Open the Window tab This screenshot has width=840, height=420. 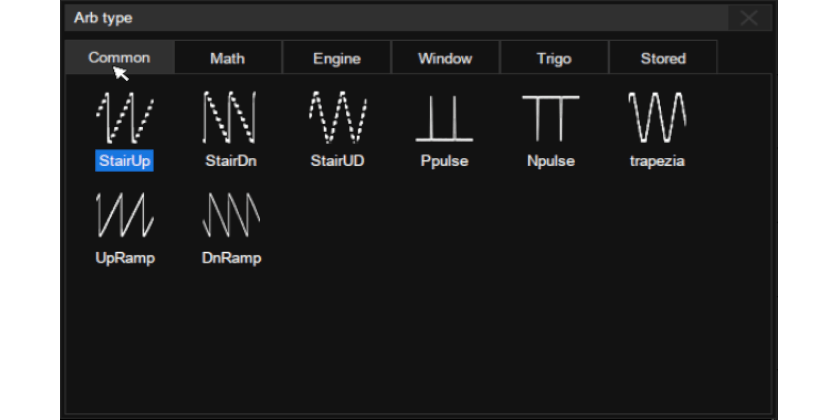445,59
